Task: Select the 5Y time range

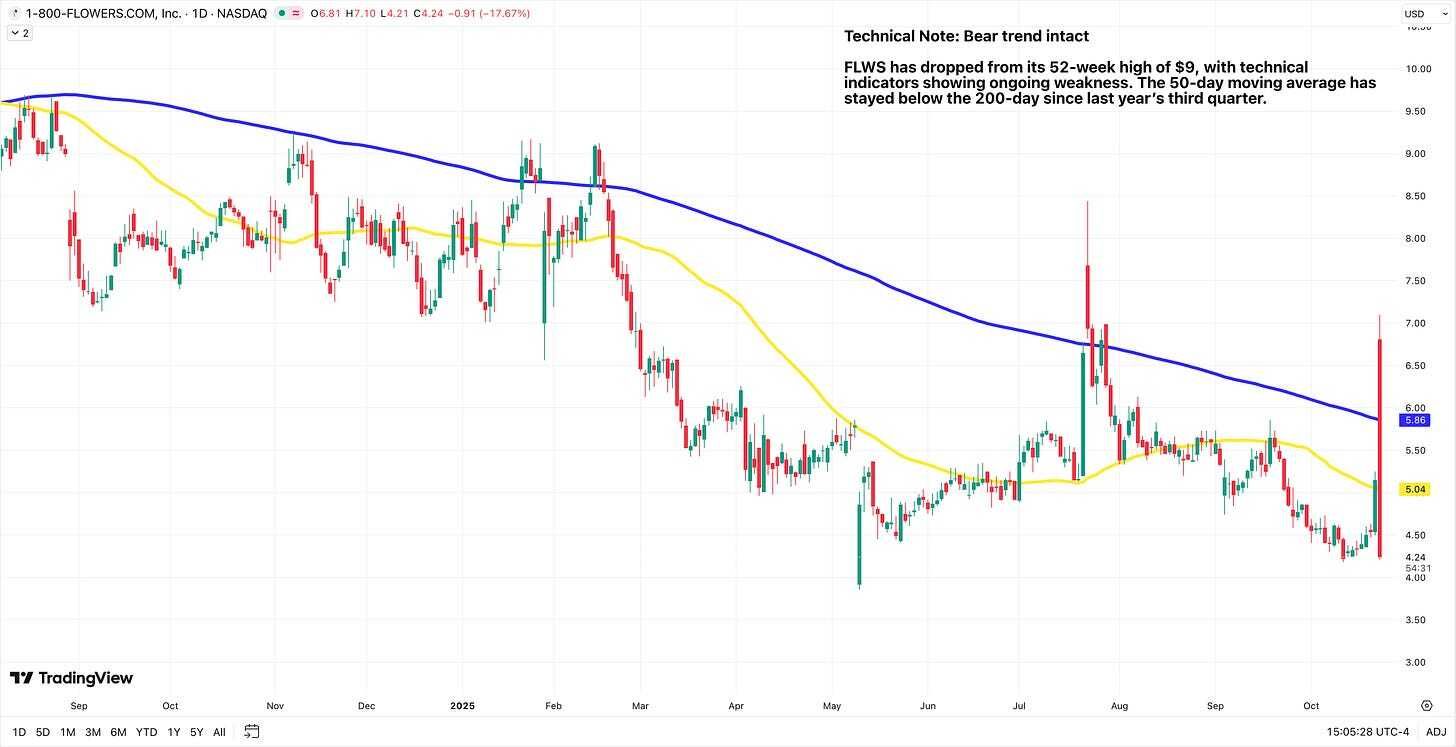Action: point(197,732)
